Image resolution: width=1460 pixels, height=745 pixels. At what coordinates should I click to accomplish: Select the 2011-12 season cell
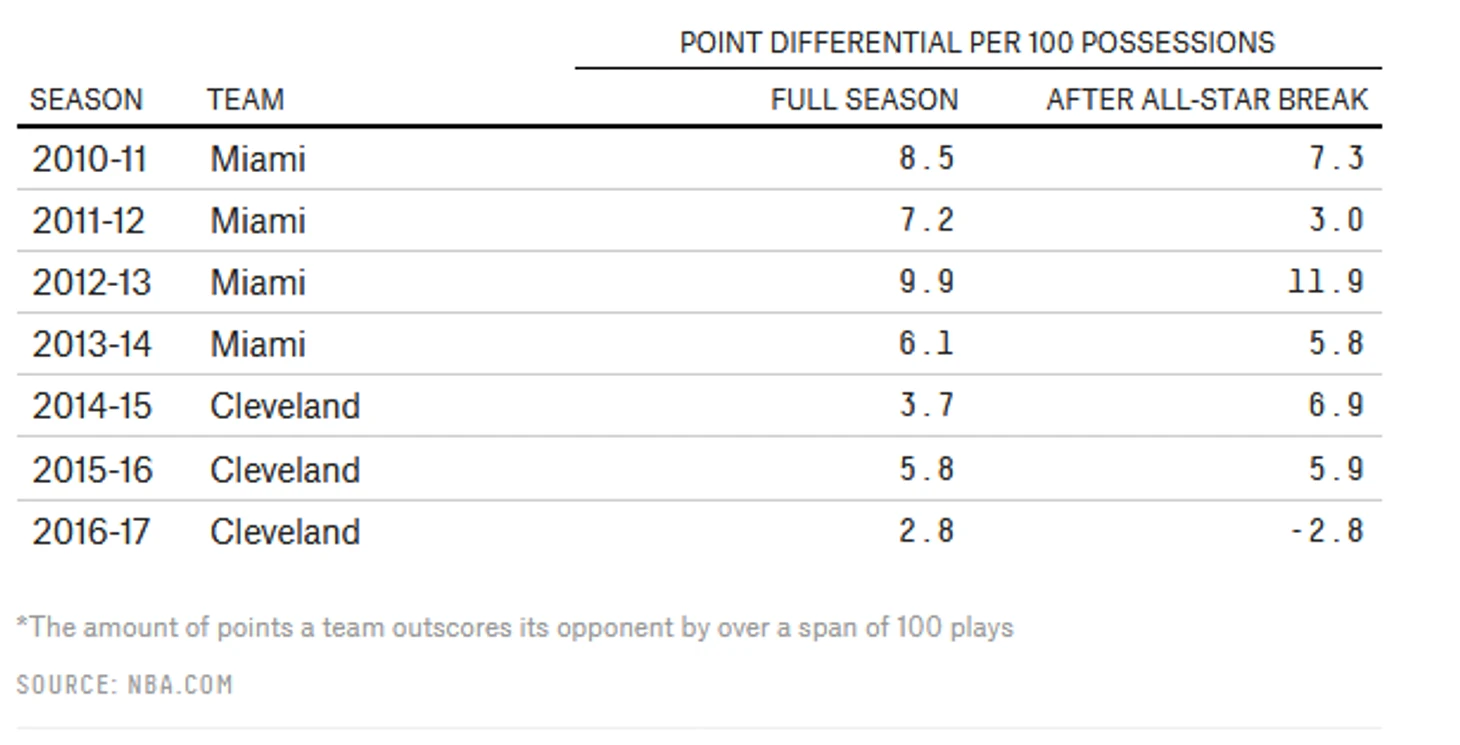click(x=89, y=221)
